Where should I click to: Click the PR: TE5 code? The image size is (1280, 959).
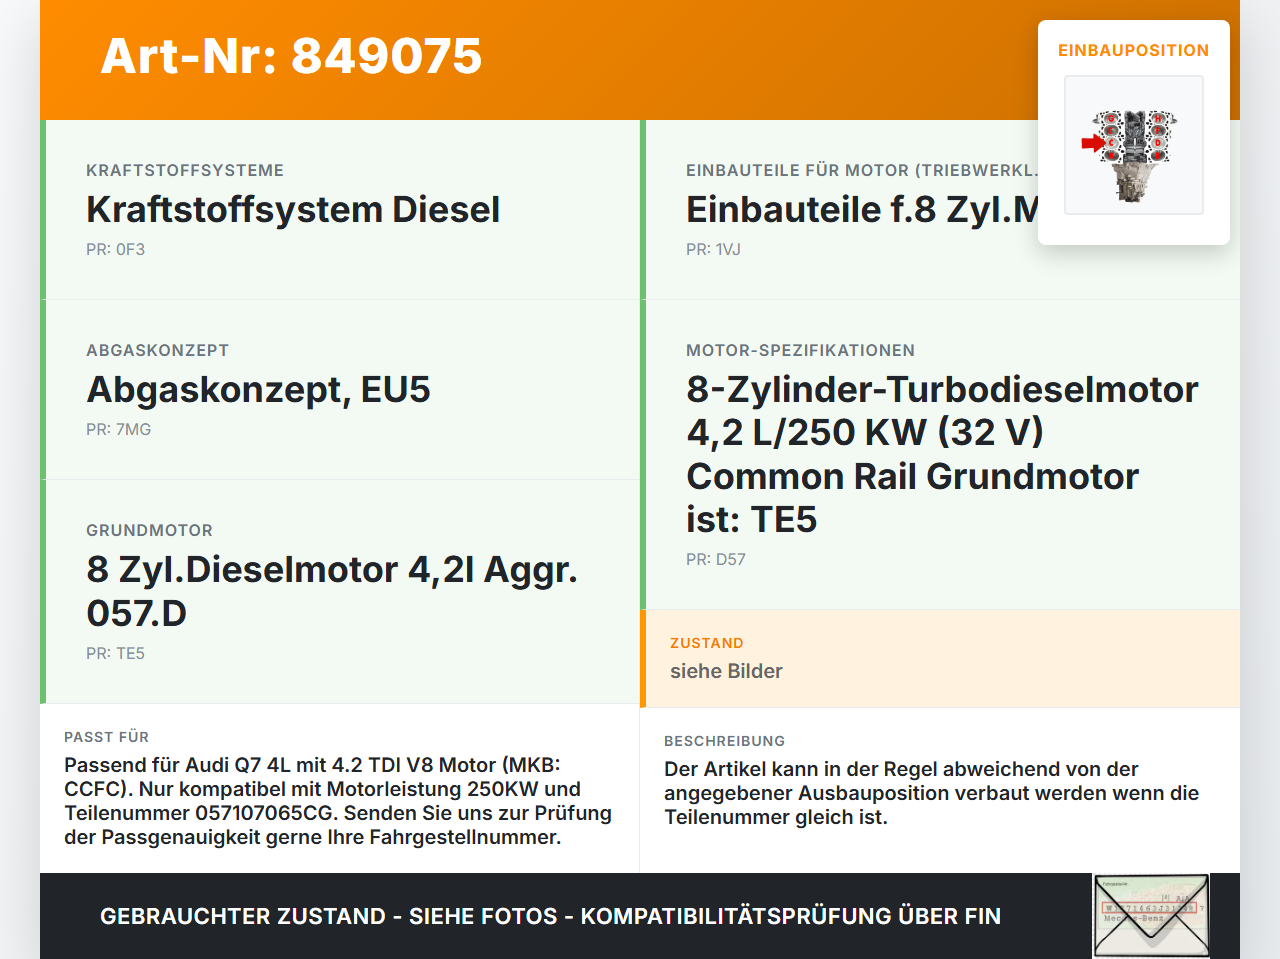click(115, 654)
